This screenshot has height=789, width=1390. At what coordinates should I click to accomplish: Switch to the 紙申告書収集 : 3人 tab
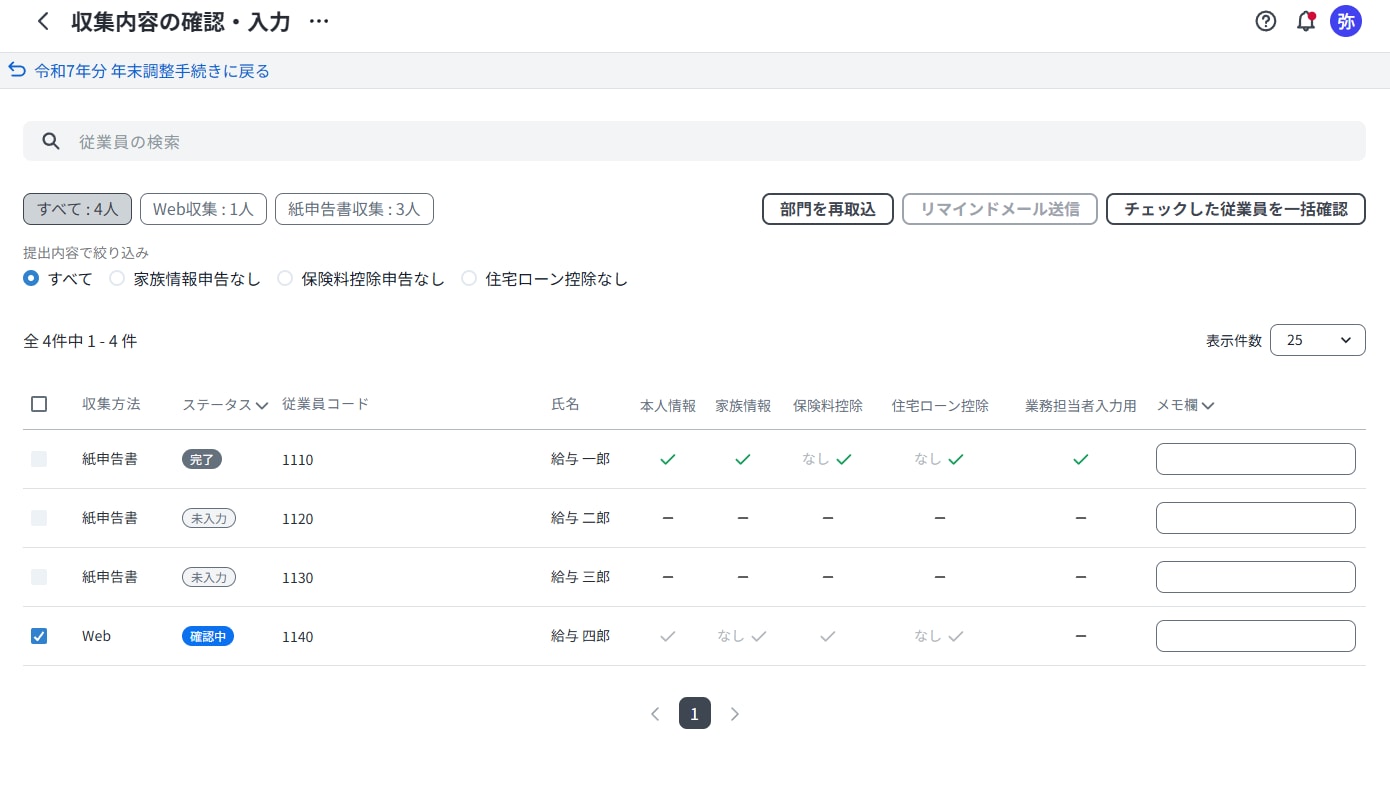pyautogui.click(x=354, y=209)
